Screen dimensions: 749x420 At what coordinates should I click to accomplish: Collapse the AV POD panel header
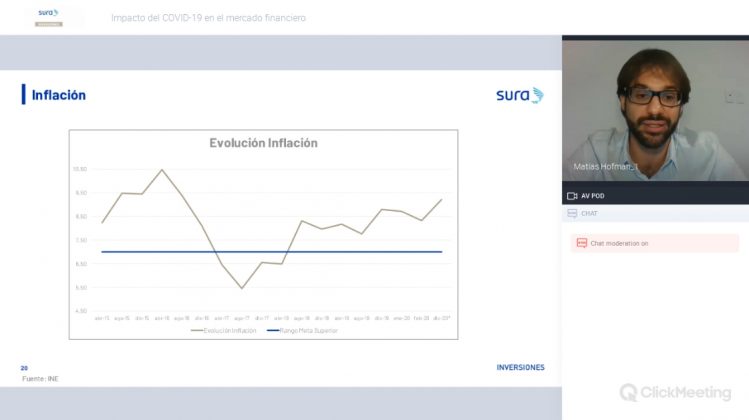(654, 196)
